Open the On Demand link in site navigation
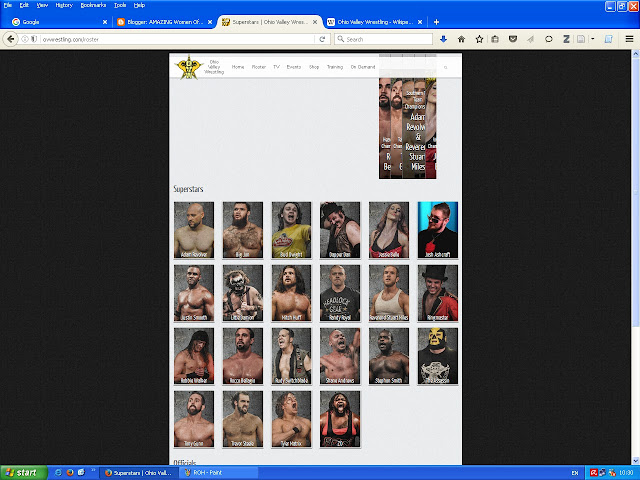This screenshot has width=640, height=480. click(x=363, y=67)
